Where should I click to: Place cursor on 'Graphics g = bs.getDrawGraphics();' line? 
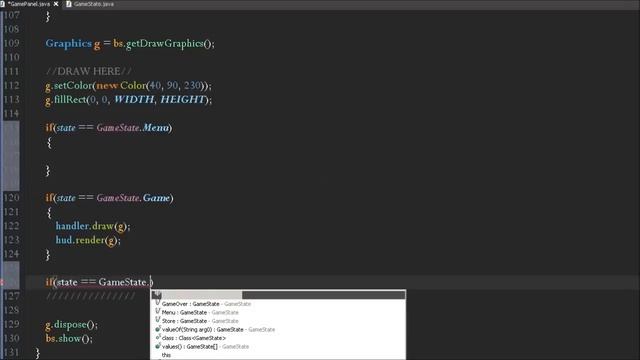130,43
